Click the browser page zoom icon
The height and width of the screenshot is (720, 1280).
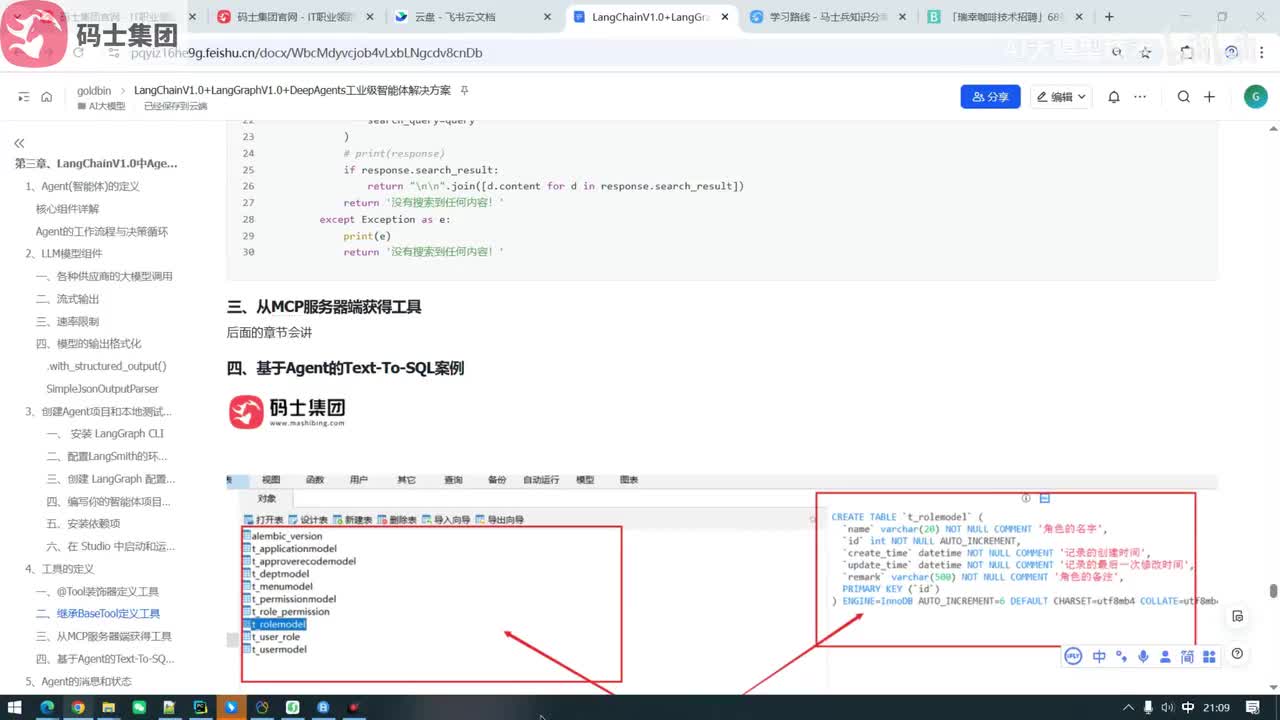tap(1118, 52)
